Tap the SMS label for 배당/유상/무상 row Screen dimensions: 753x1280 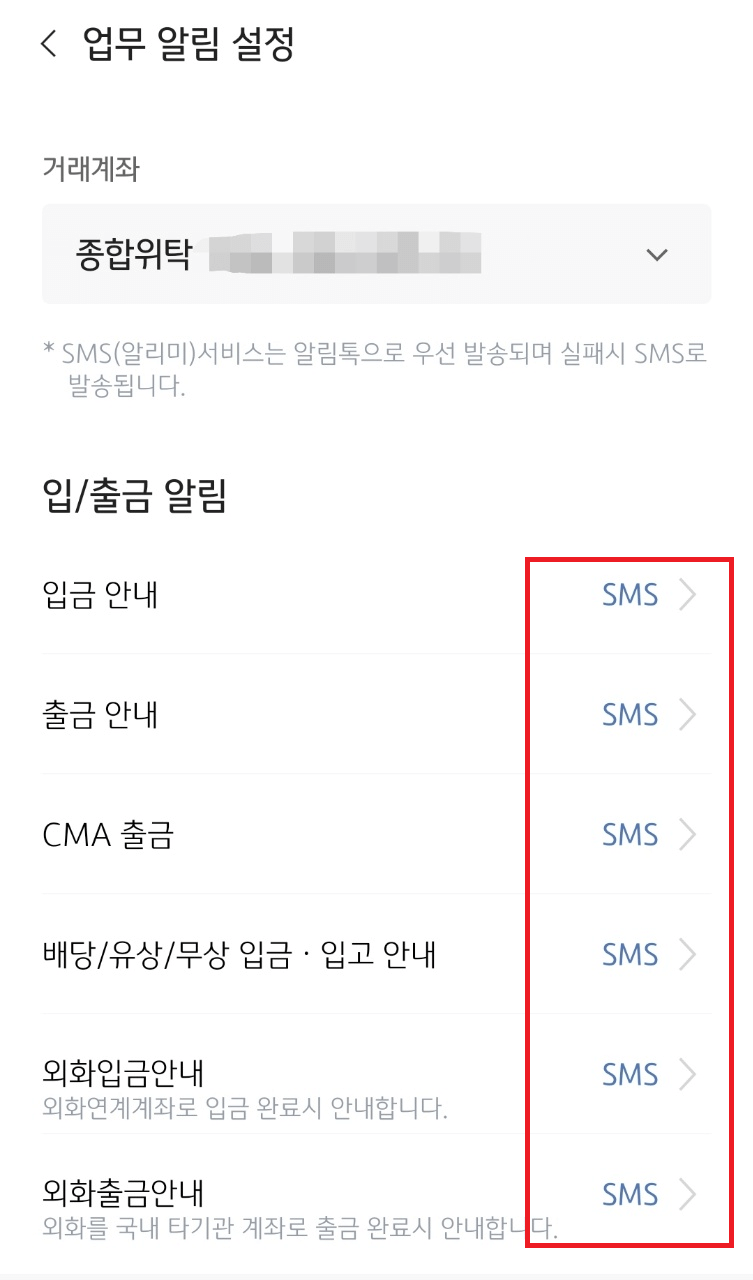pos(630,954)
